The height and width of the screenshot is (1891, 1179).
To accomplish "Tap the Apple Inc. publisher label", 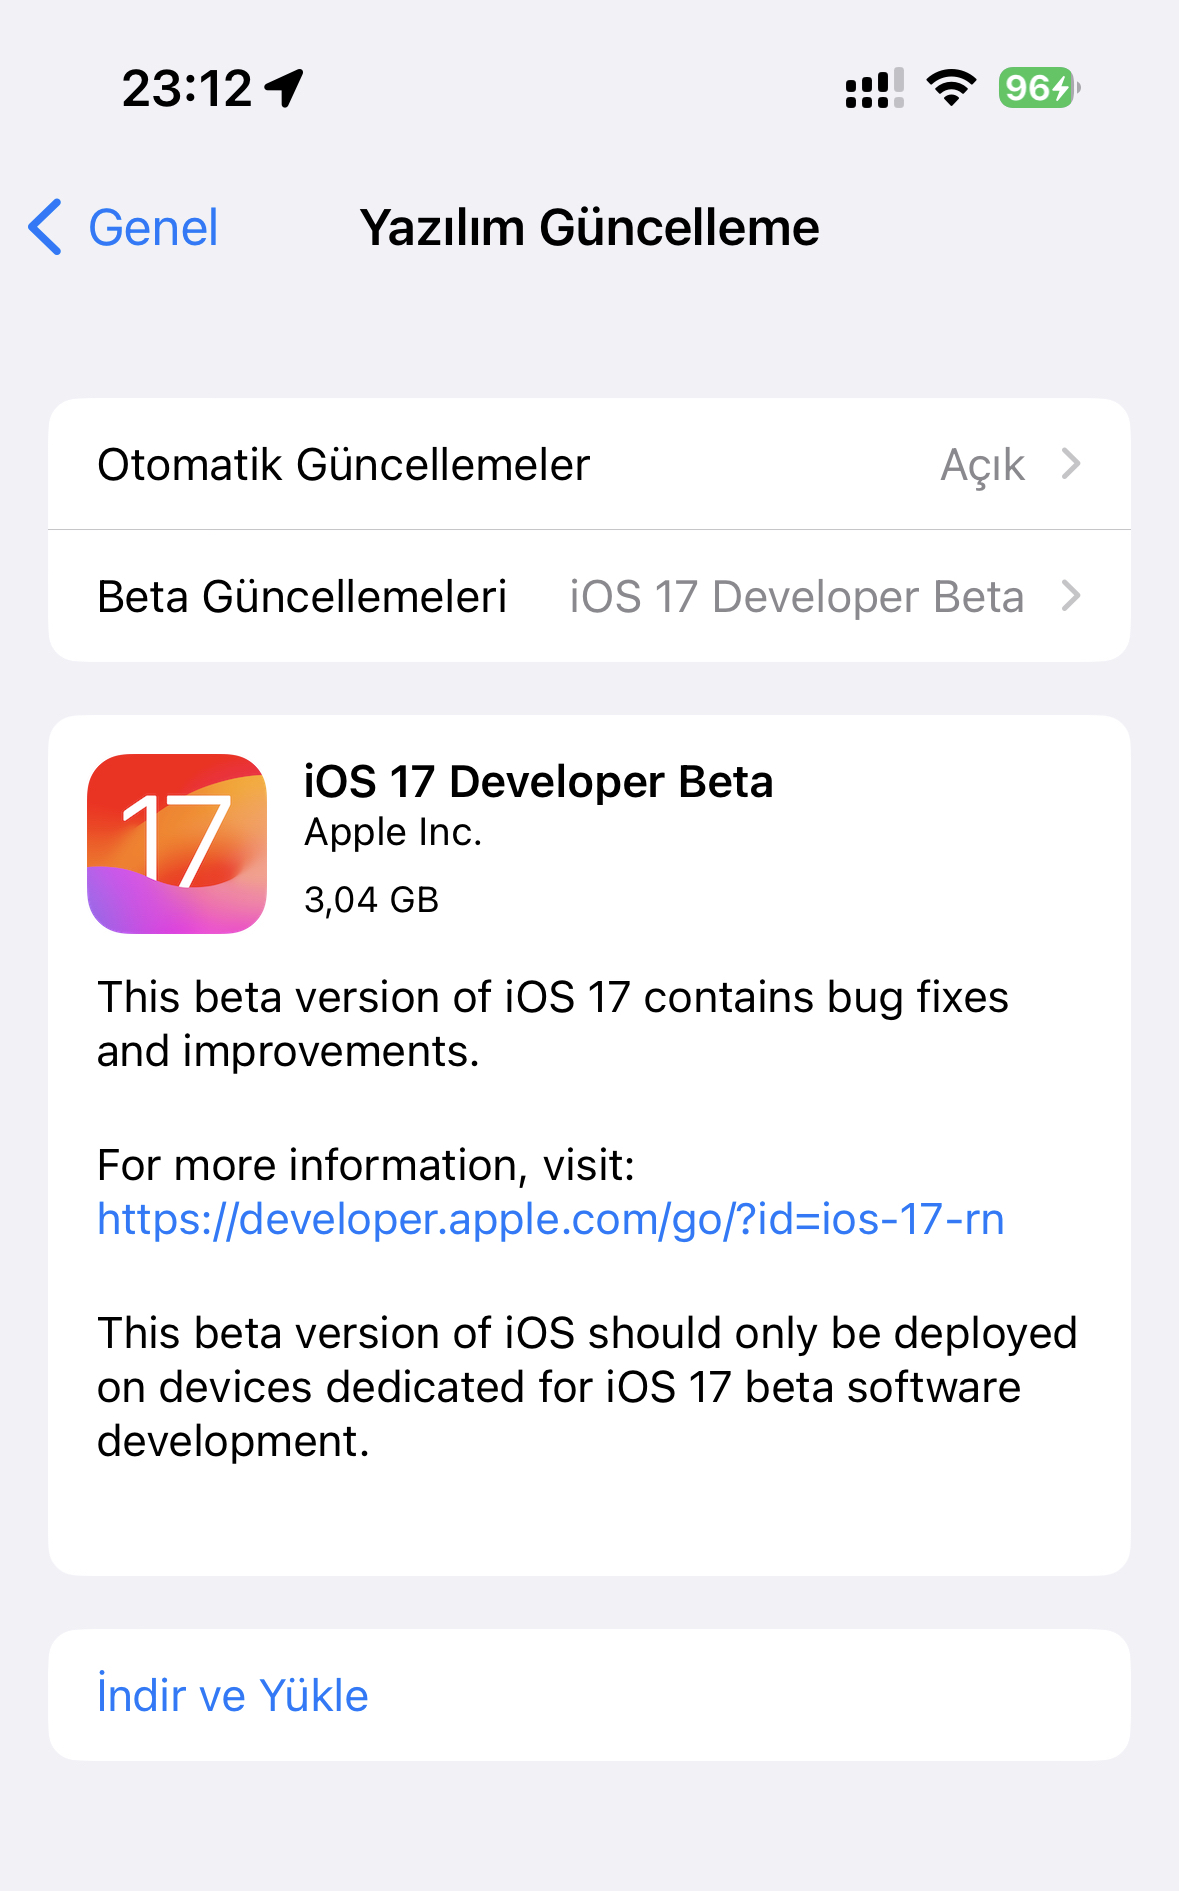I will pos(393,832).
